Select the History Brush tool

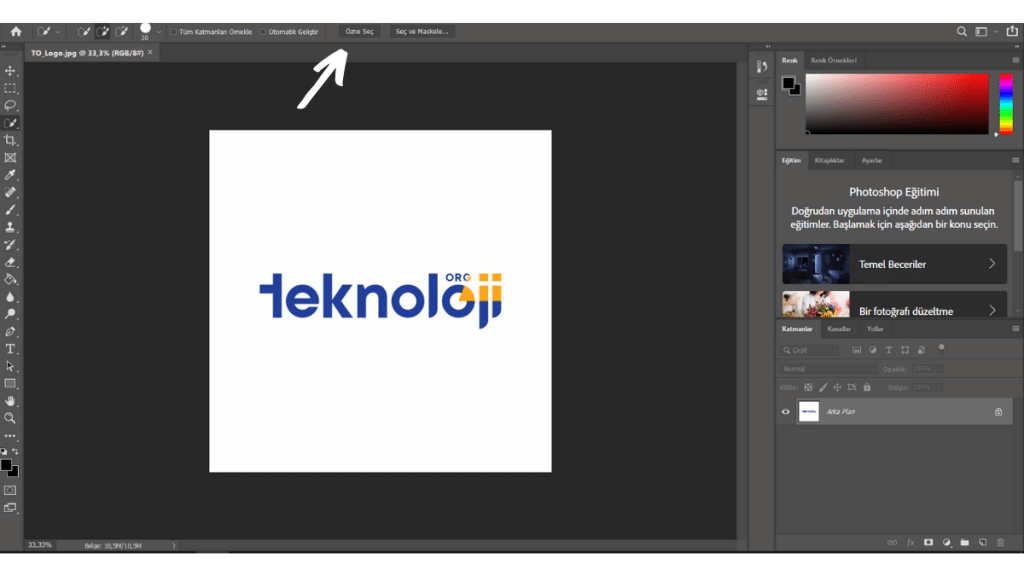(10, 245)
